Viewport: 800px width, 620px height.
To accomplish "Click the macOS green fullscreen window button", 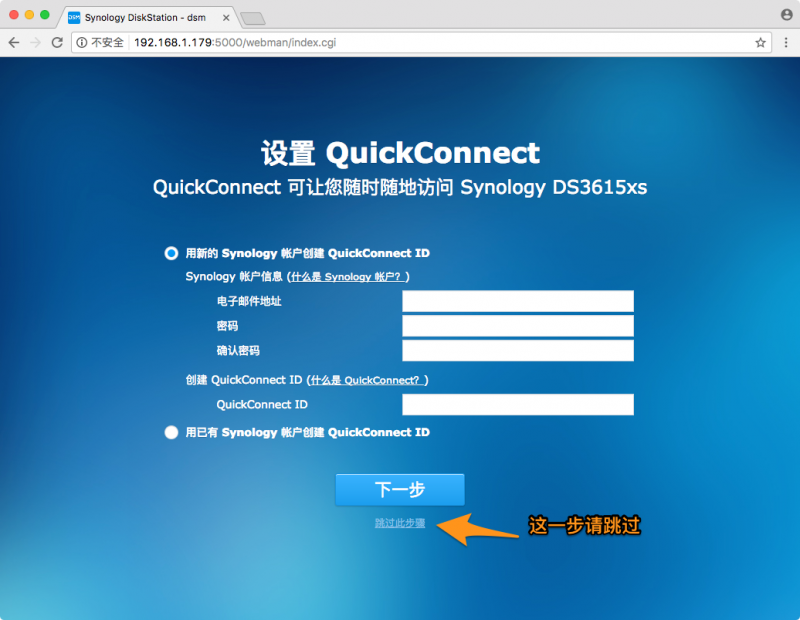I will coord(45,15).
